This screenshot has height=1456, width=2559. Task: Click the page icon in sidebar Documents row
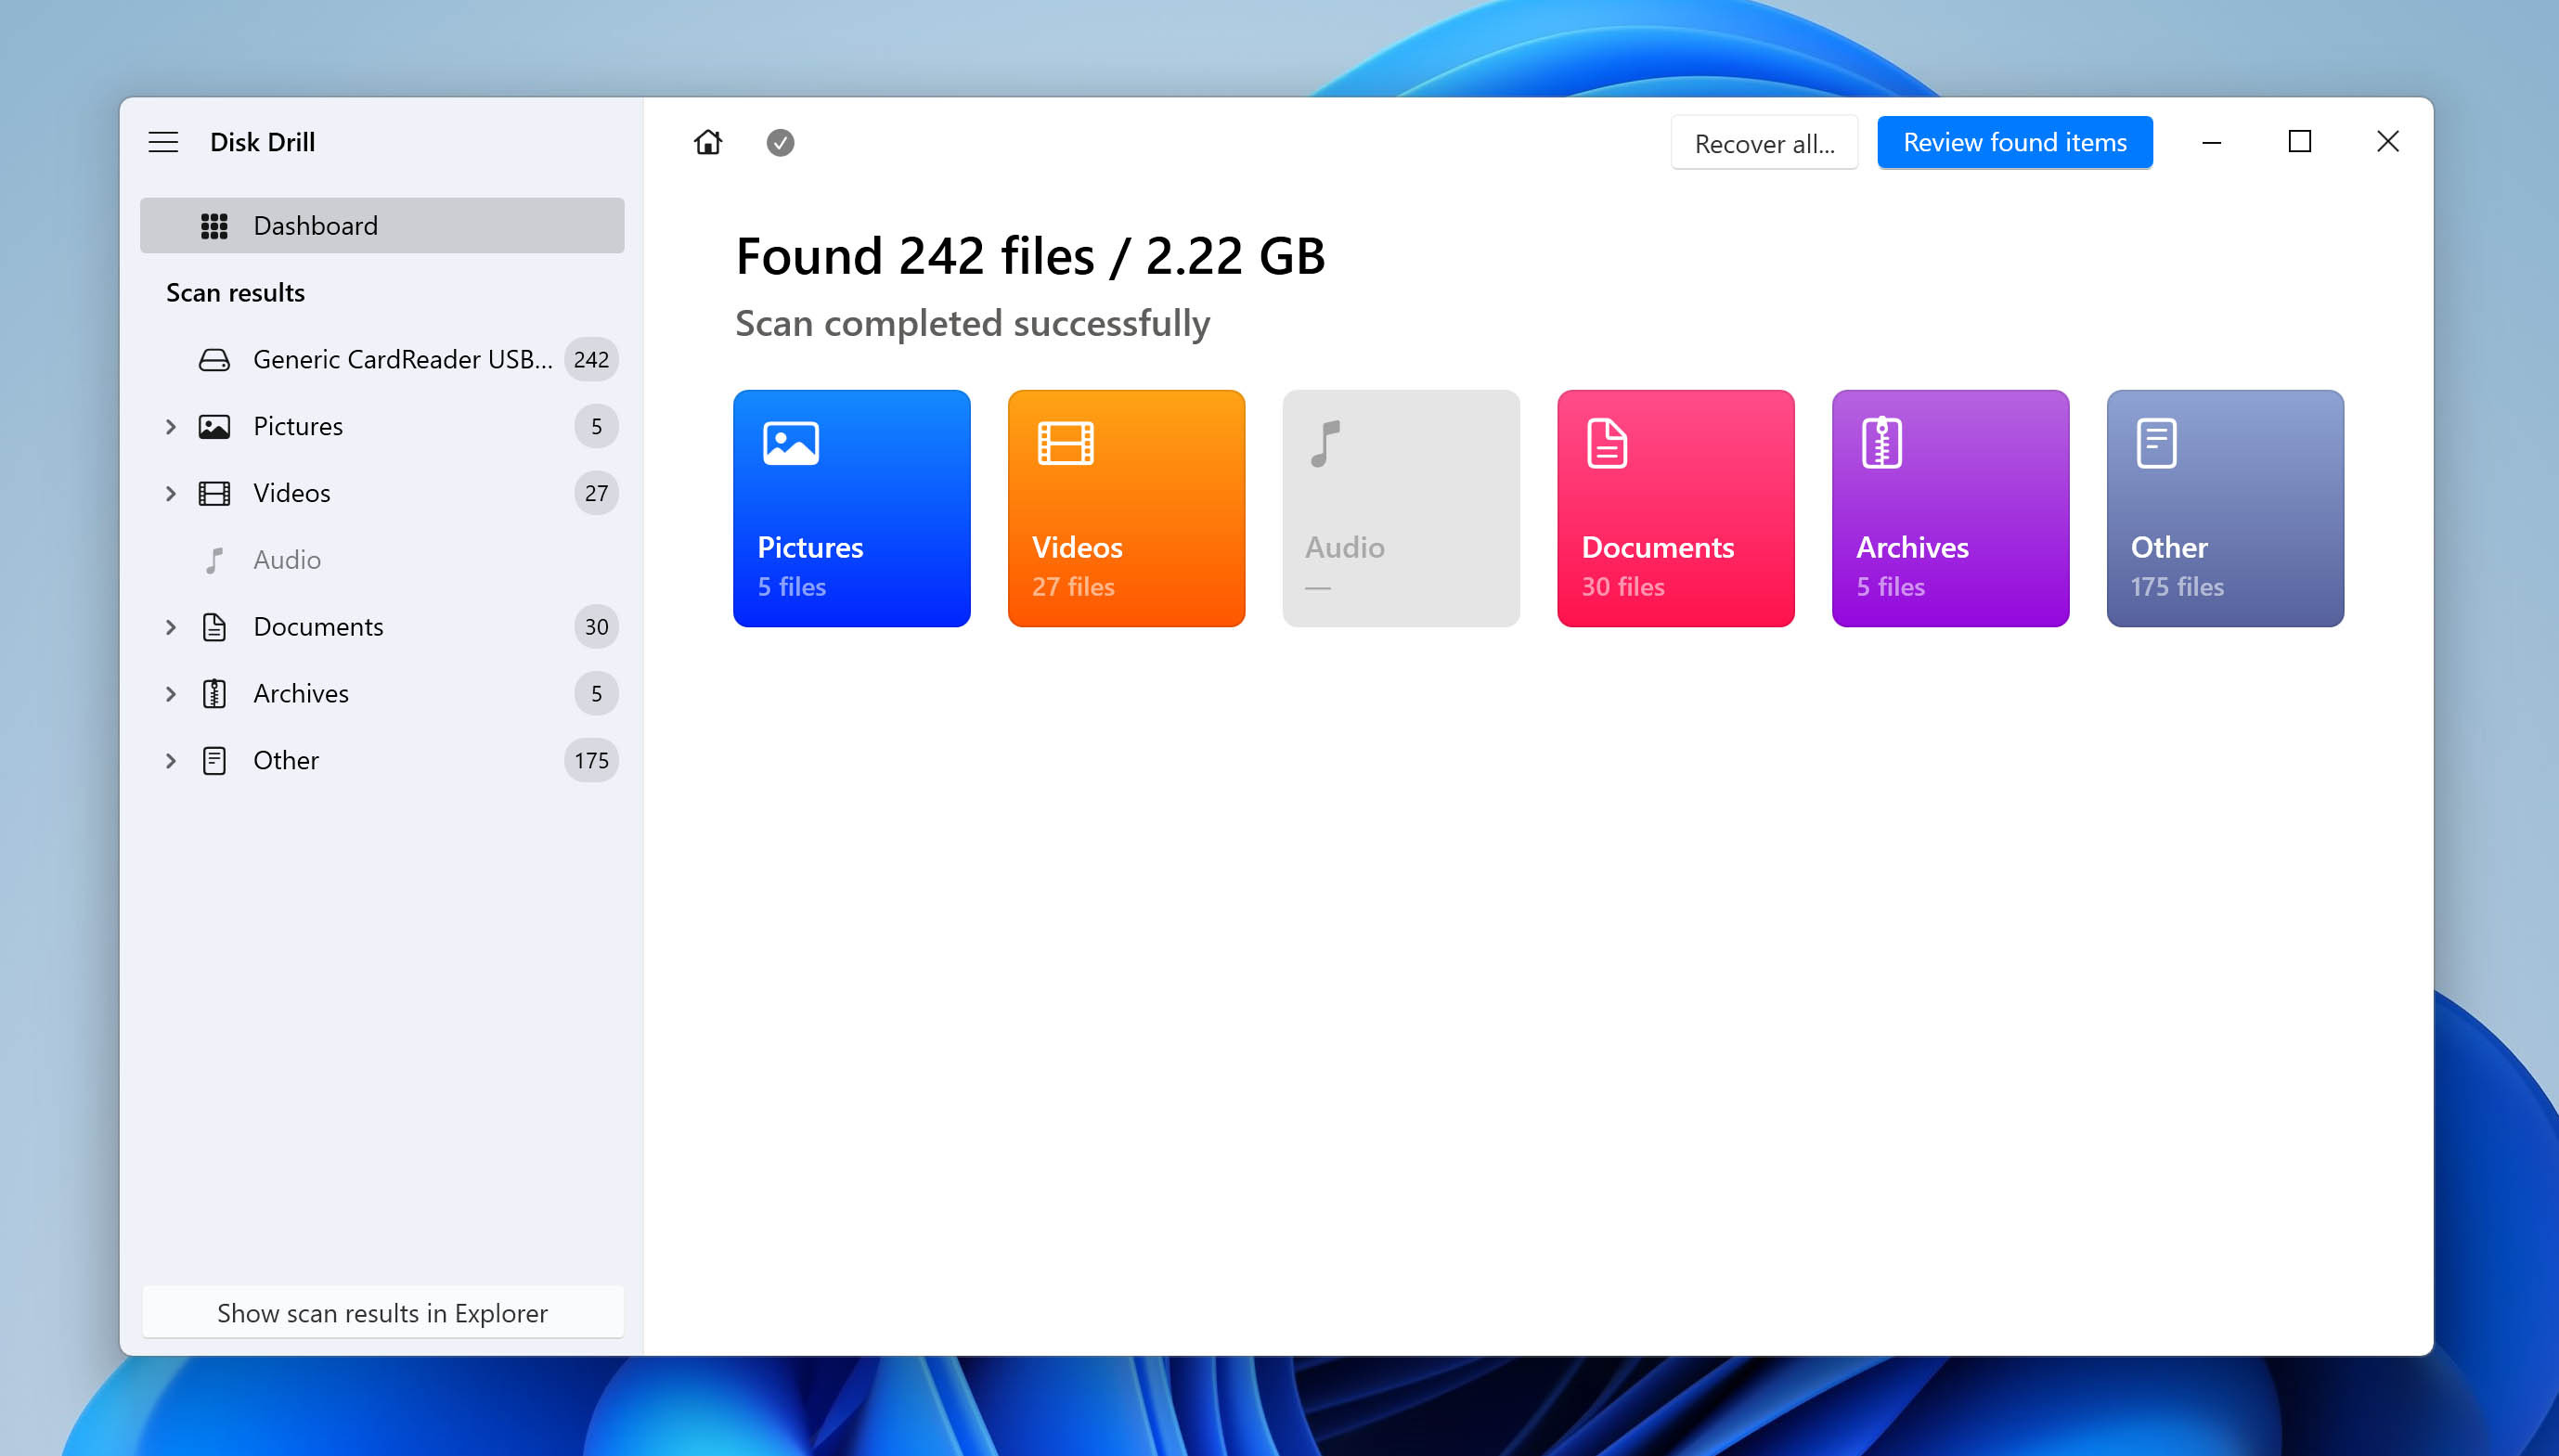click(x=214, y=627)
